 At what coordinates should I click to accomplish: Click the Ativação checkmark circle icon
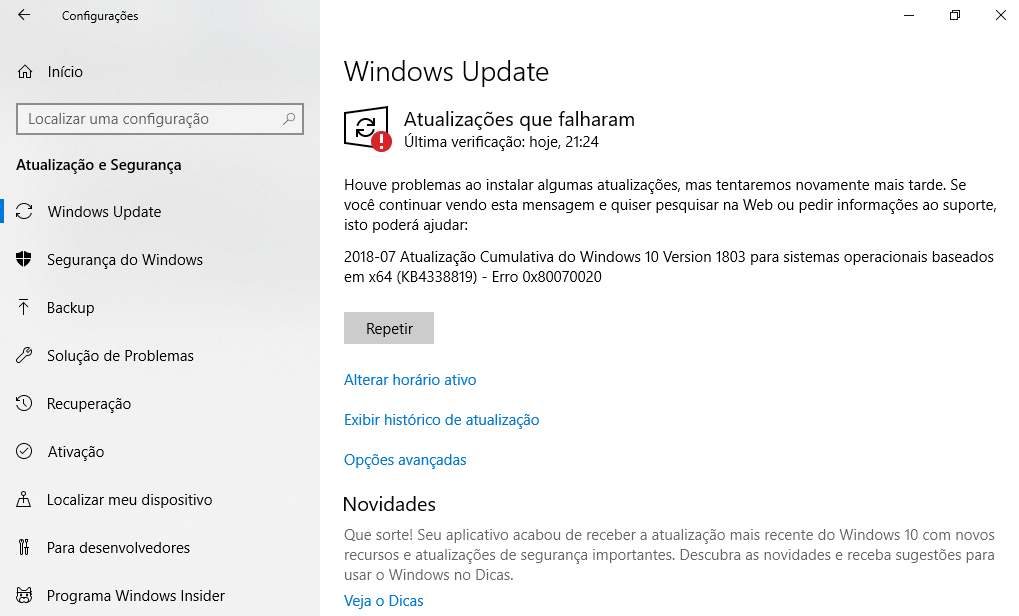click(x=24, y=451)
